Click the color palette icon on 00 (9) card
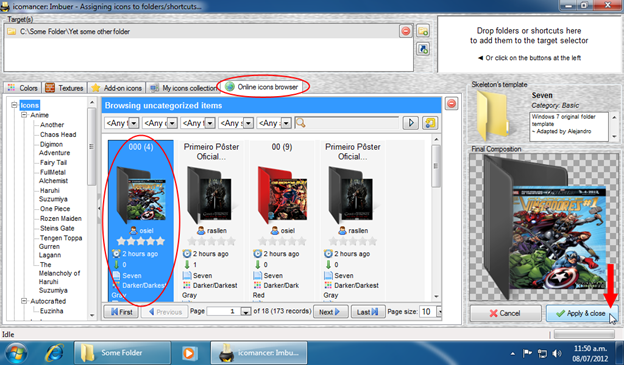Viewport: 624px width, 365px height. (257, 285)
